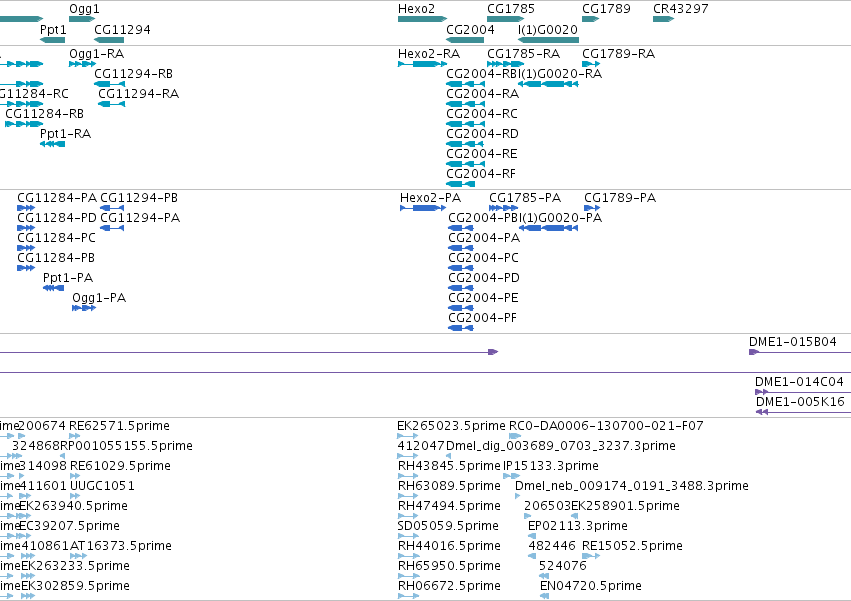The image size is (851, 601).
Task: Click protein CG2004-PD
Action: click(x=461, y=288)
